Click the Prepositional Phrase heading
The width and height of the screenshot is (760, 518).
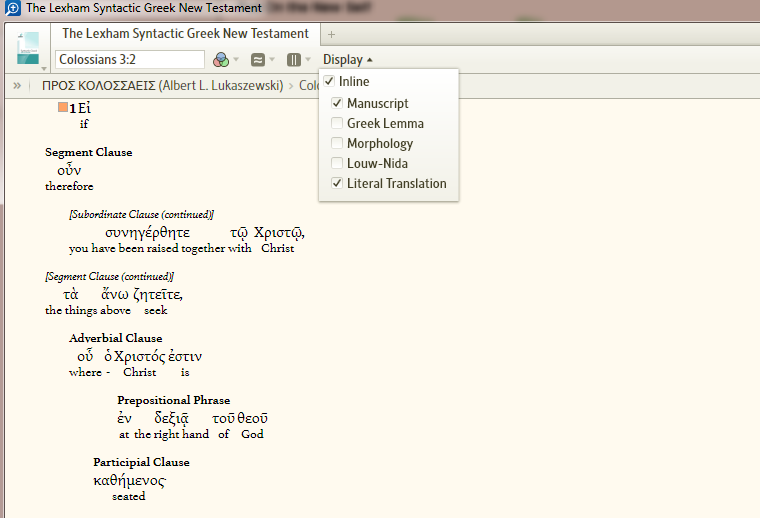pyautogui.click(x=174, y=400)
